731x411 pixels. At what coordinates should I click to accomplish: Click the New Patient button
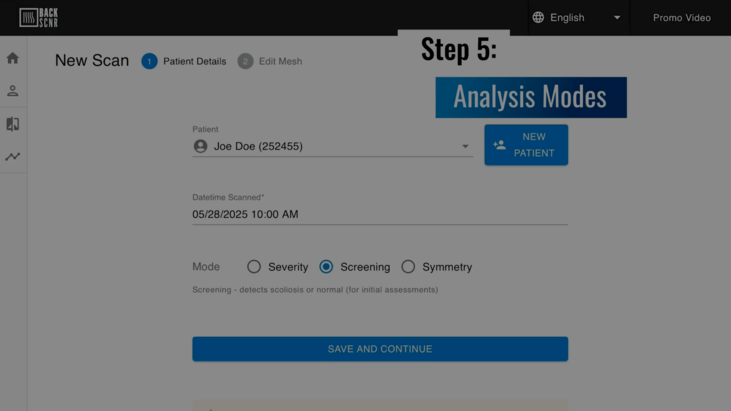526,145
